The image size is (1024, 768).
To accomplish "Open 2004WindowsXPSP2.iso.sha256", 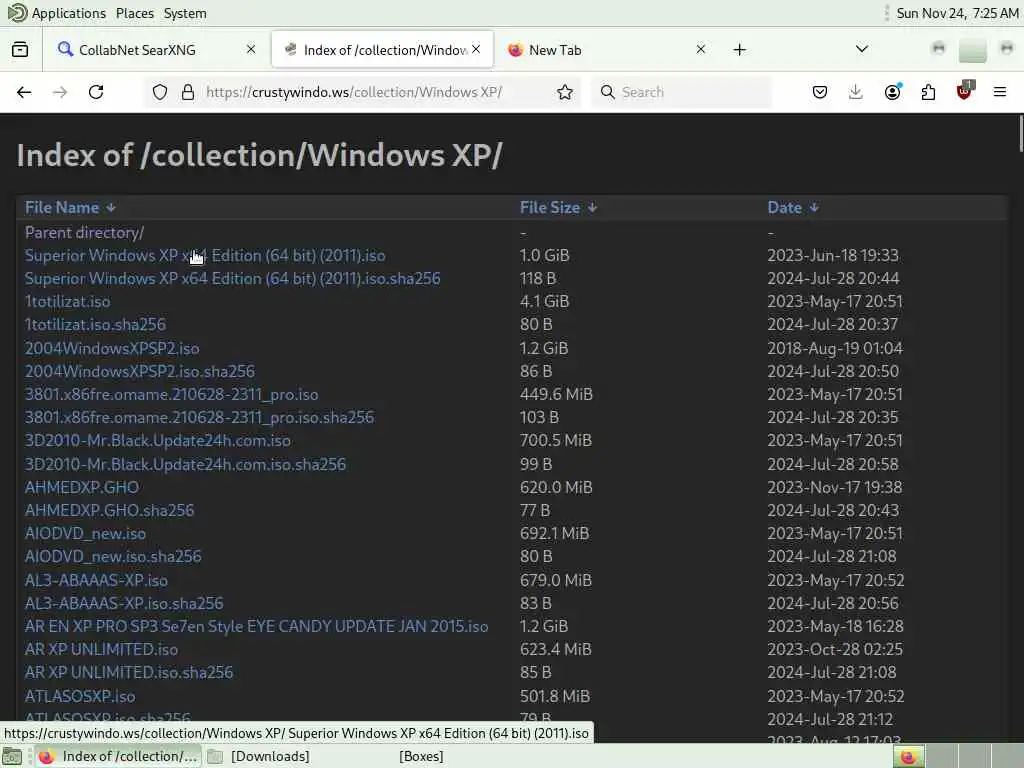I will (140, 371).
